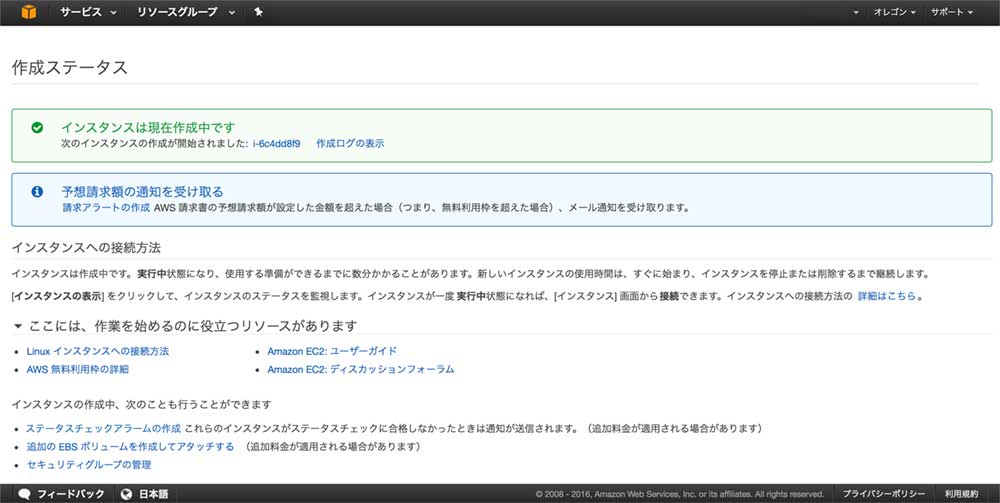1000x503 pixels.
Task: Collapse the helpful resources section triangle
Action: click(x=17, y=327)
